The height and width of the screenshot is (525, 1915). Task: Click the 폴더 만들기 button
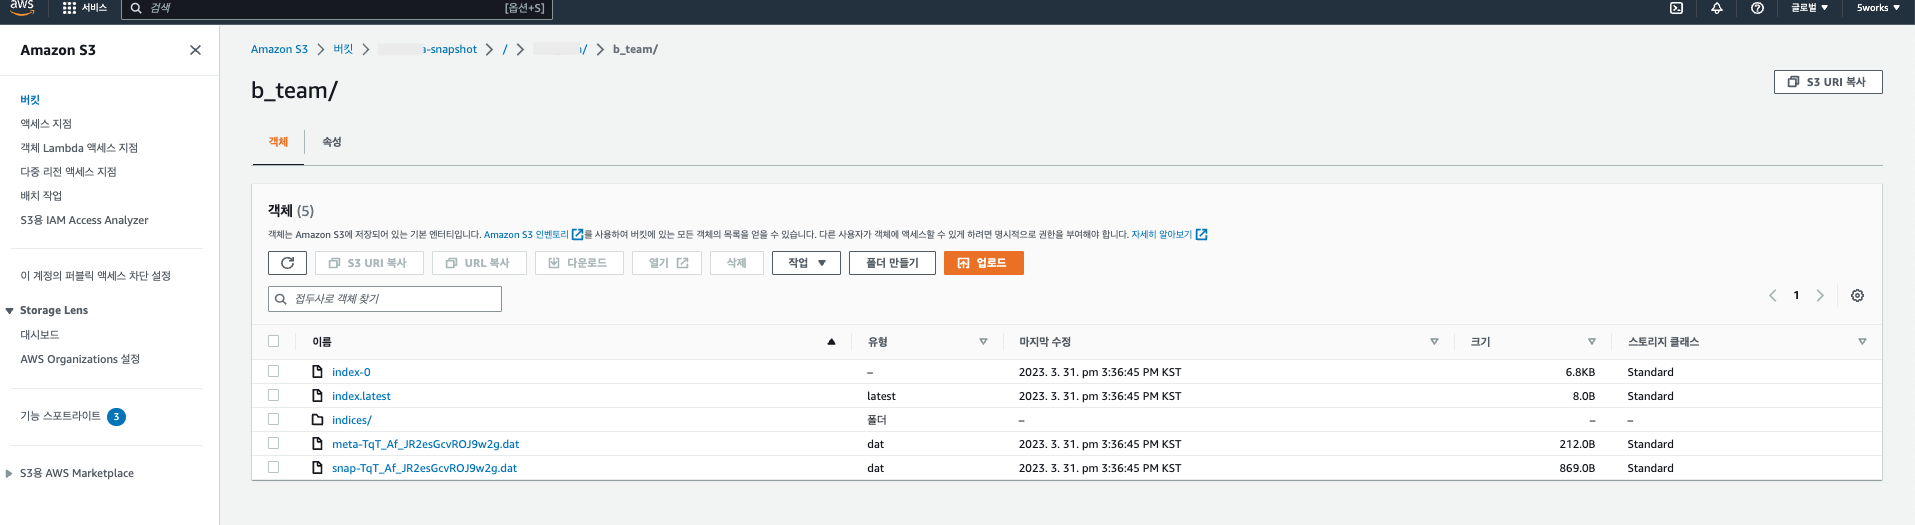[x=892, y=263]
